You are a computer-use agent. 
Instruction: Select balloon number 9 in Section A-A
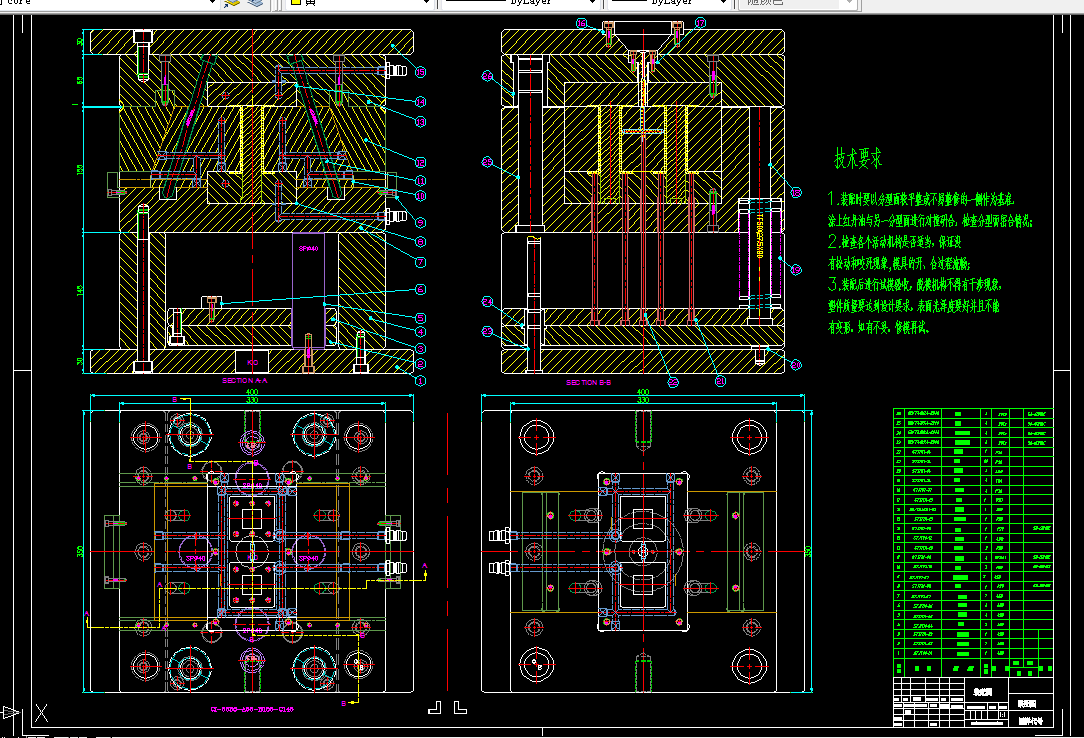420,223
